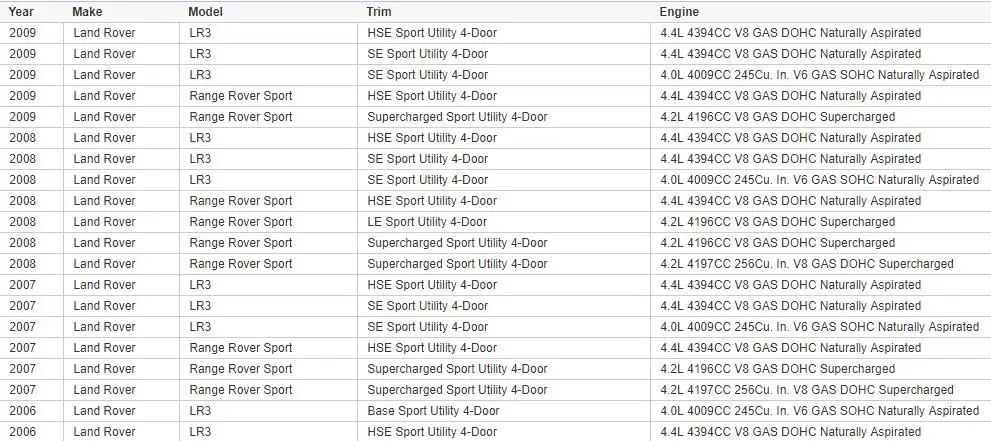Click 2008 Range Rover Sport LE model cell
991x441 pixels.
tap(269, 222)
